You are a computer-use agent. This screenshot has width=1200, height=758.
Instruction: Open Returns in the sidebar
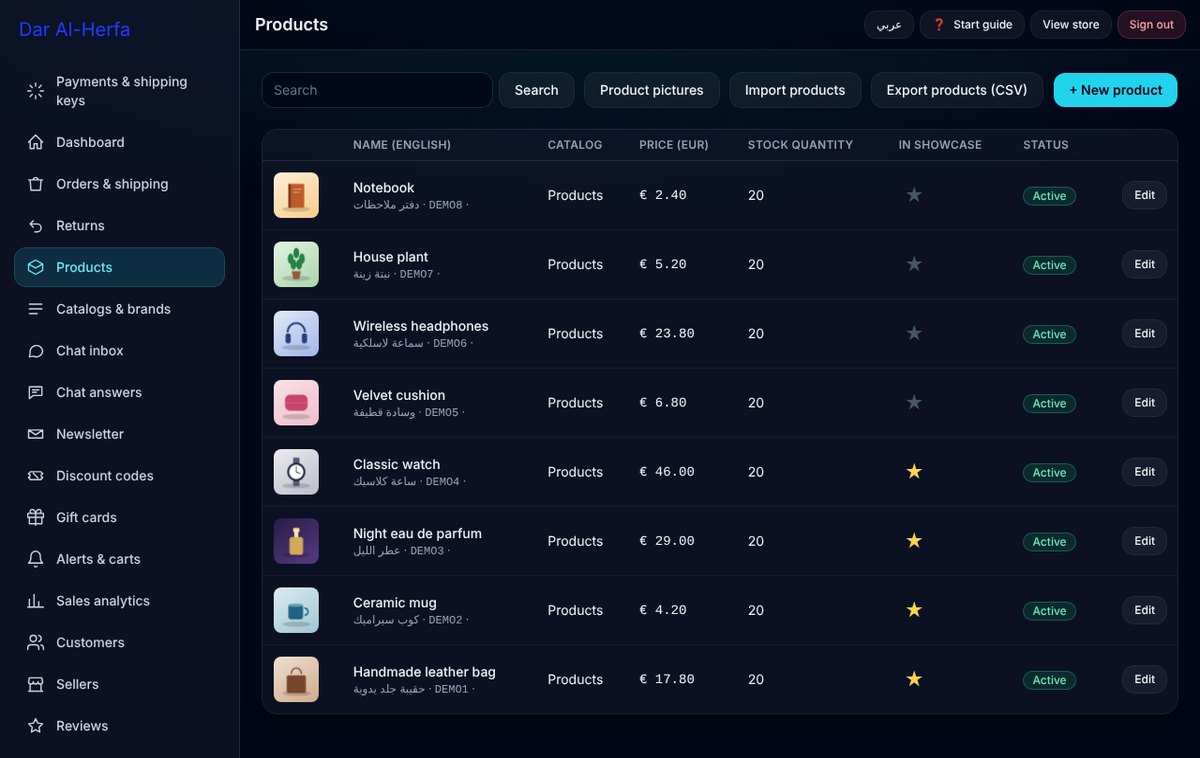[x=119, y=226]
